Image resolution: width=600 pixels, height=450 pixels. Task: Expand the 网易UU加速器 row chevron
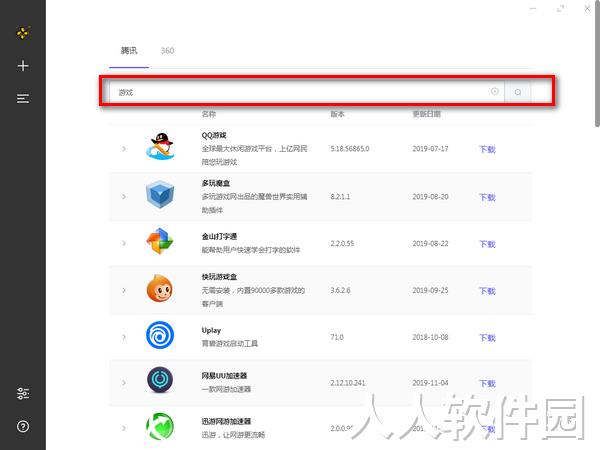tap(124, 383)
